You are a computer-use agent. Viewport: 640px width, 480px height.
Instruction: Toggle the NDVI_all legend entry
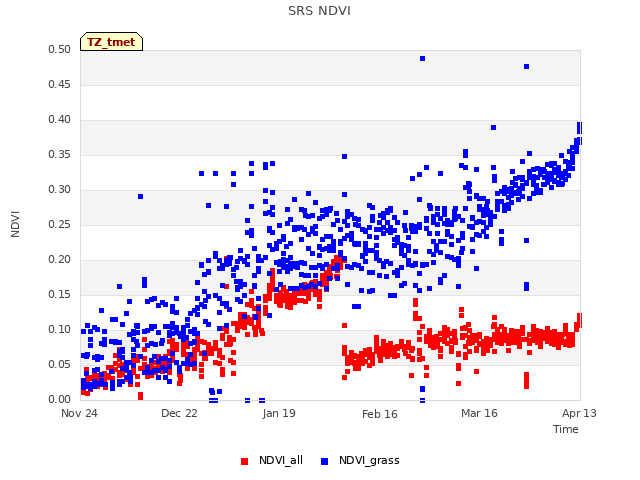tap(272, 461)
